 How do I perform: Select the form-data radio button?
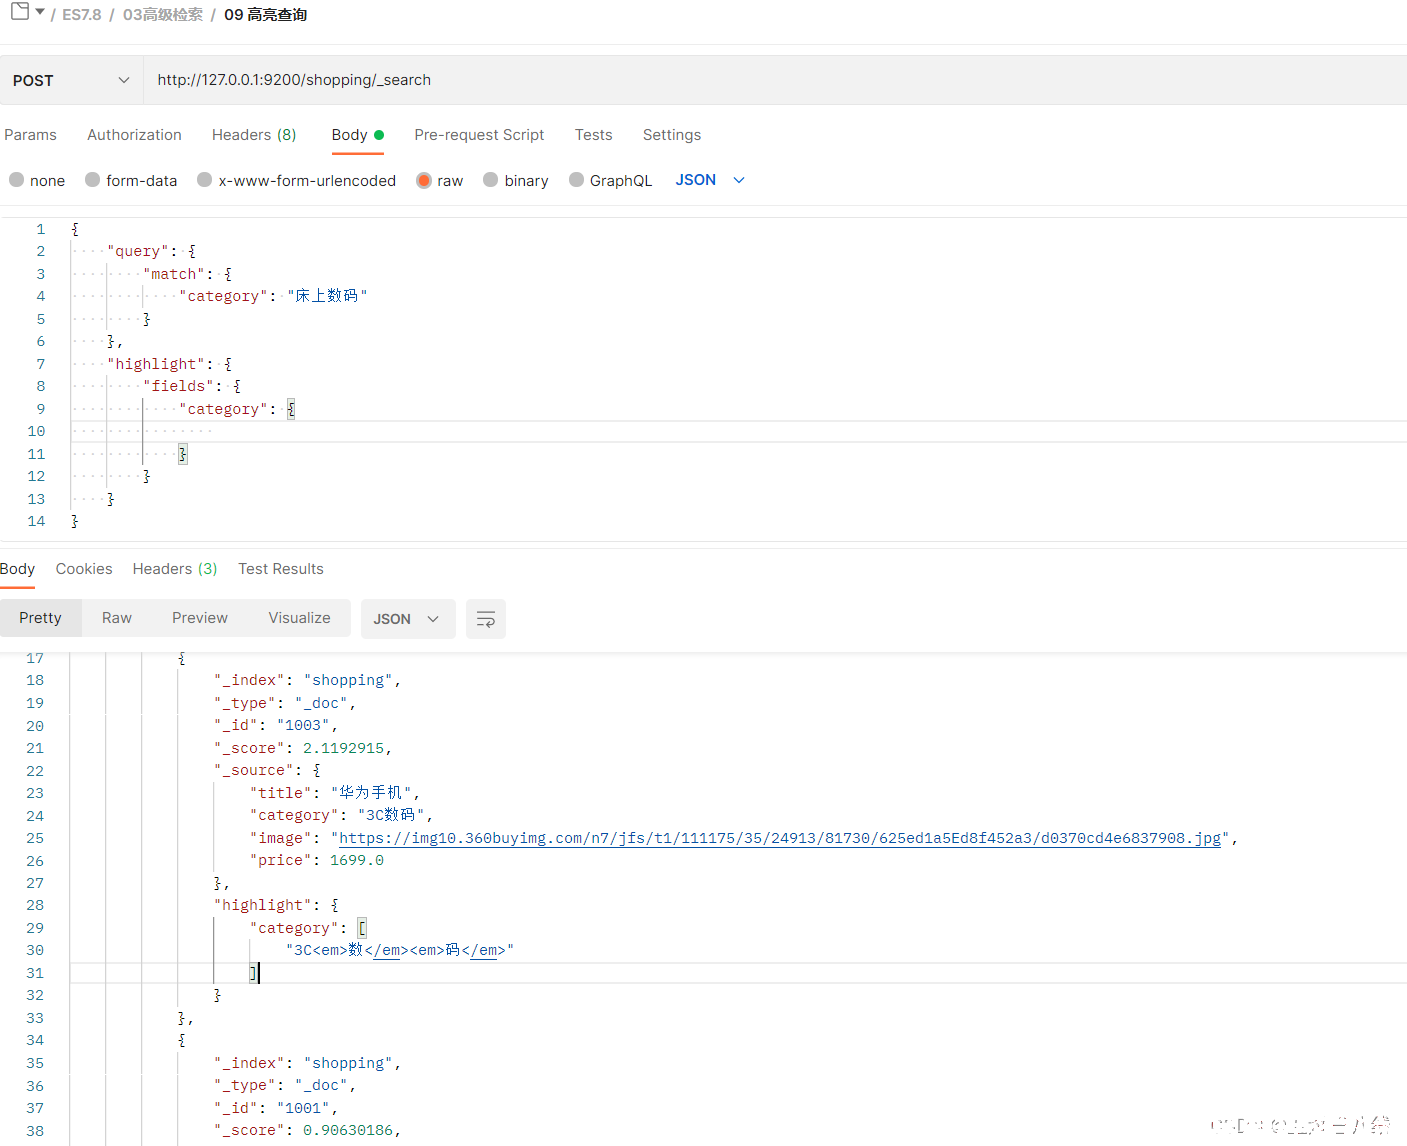[x=93, y=180]
